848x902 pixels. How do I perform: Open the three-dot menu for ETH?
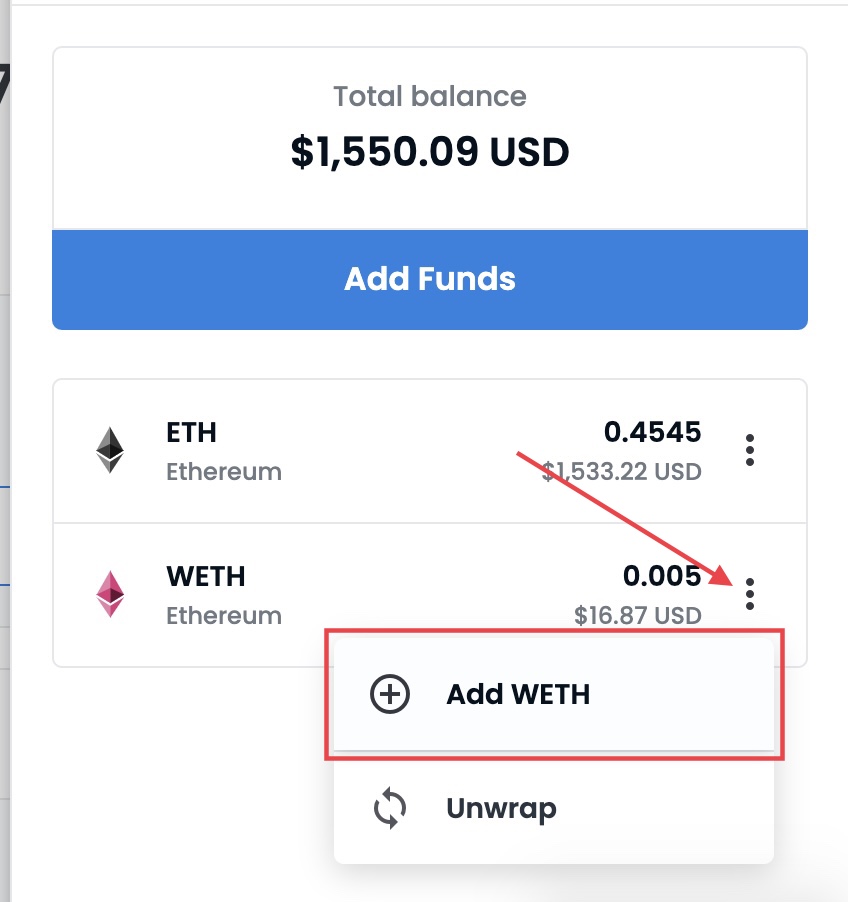click(749, 450)
